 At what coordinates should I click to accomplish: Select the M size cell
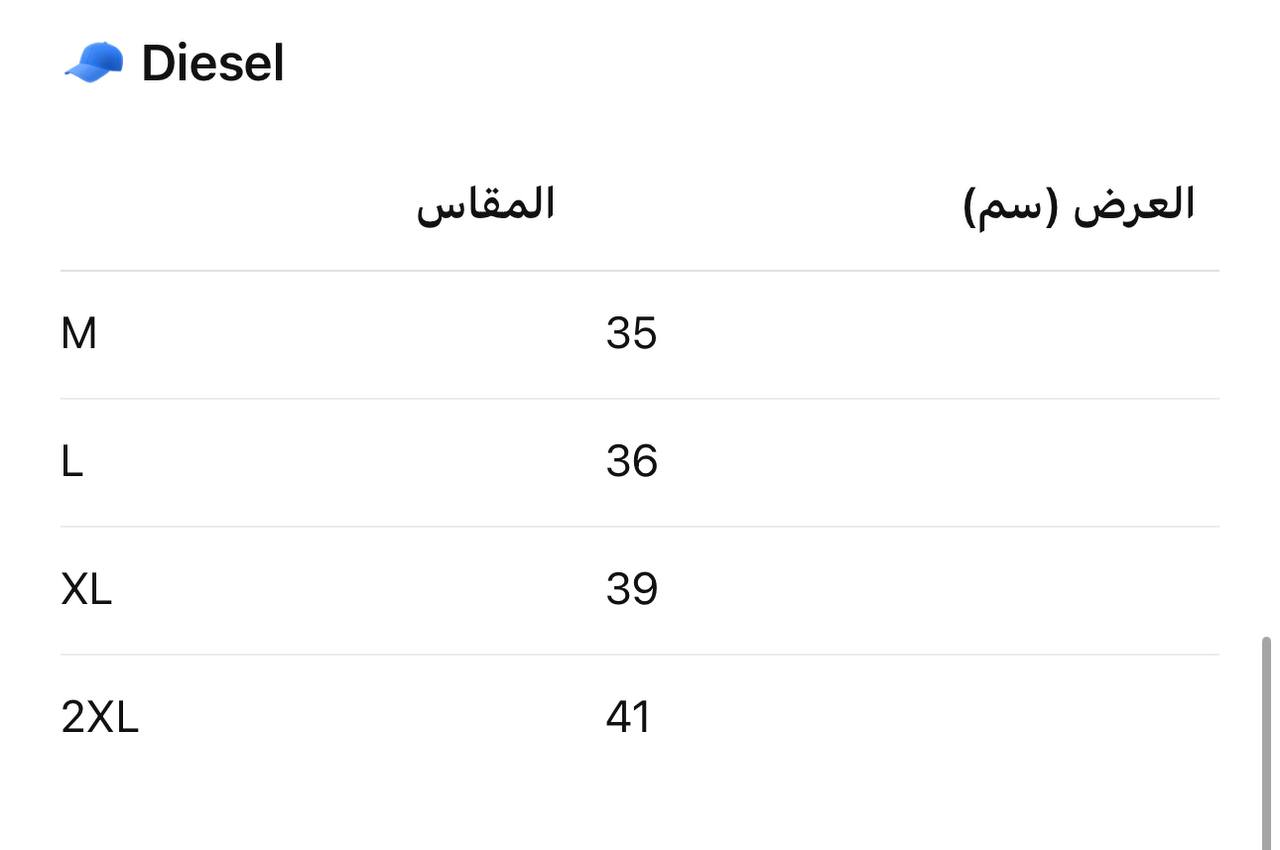coord(79,333)
